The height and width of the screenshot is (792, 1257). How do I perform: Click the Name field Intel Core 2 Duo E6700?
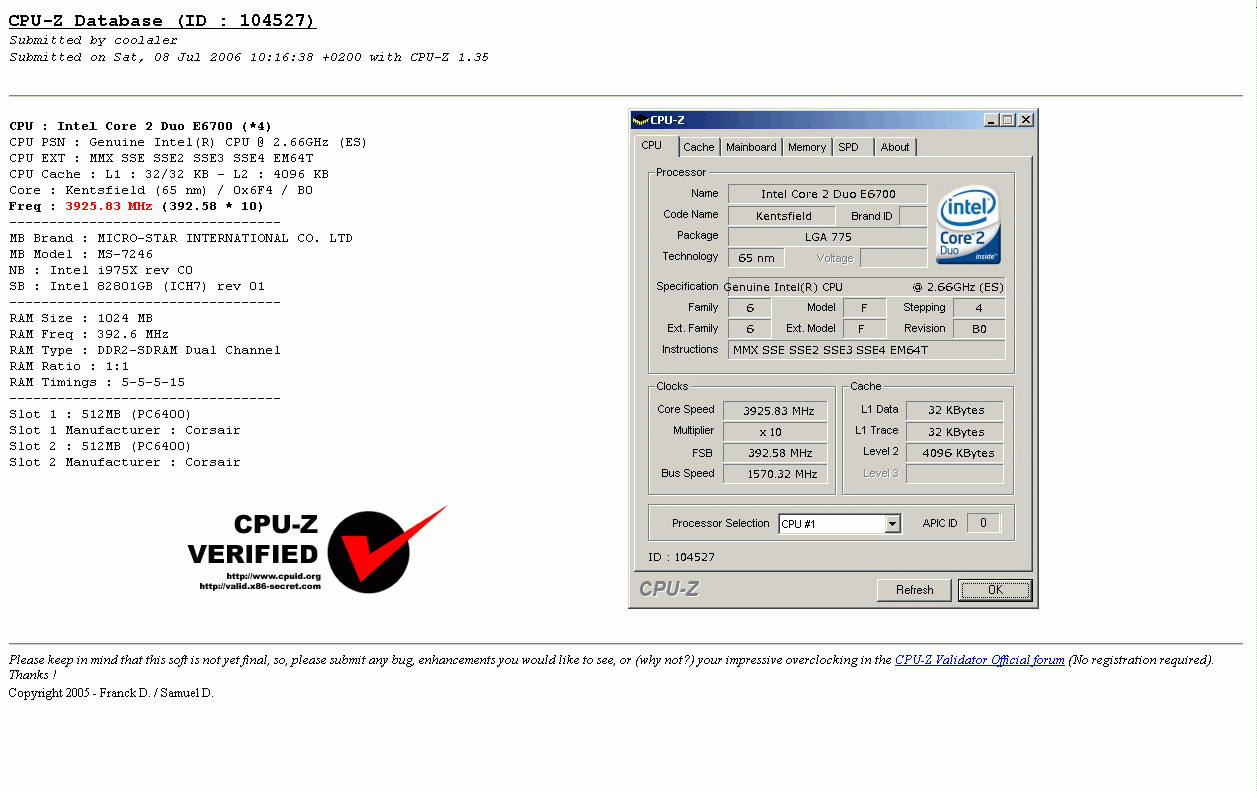coord(828,194)
